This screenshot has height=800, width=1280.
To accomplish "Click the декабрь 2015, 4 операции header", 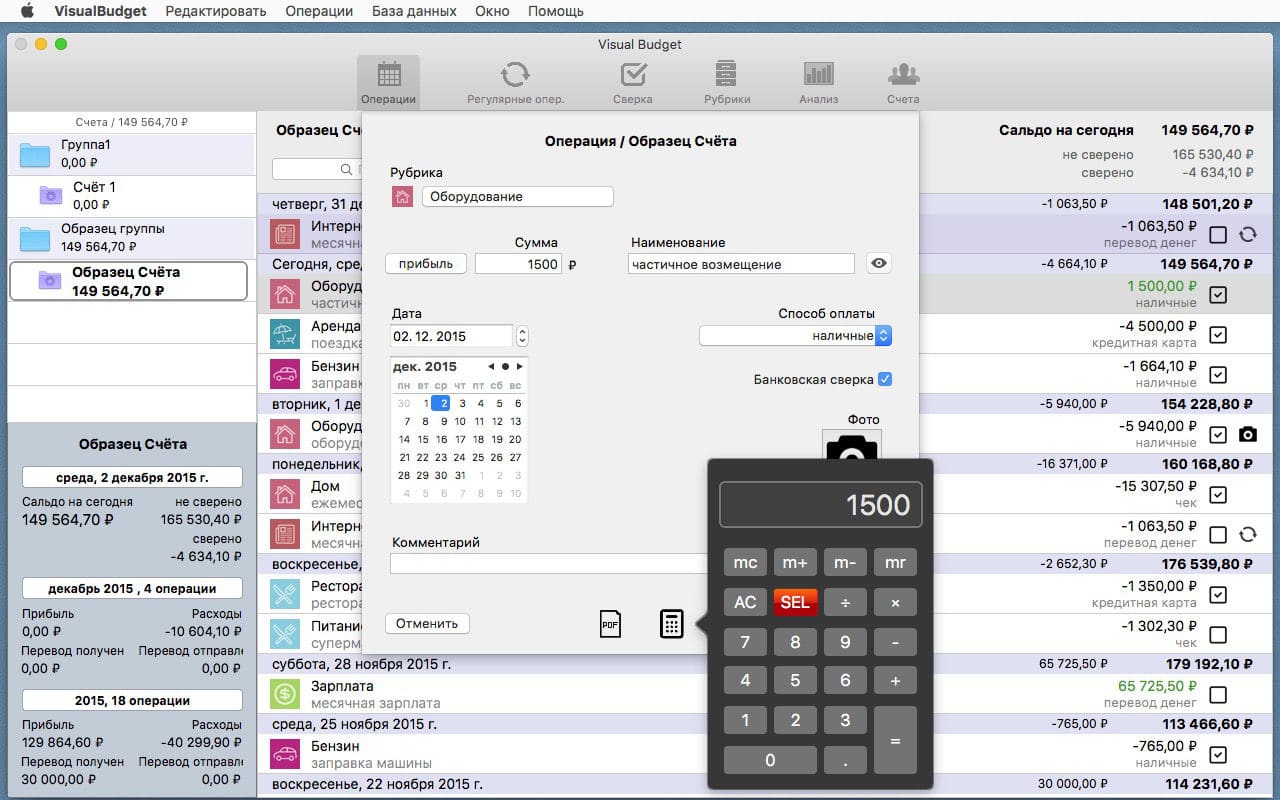I will [132, 588].
